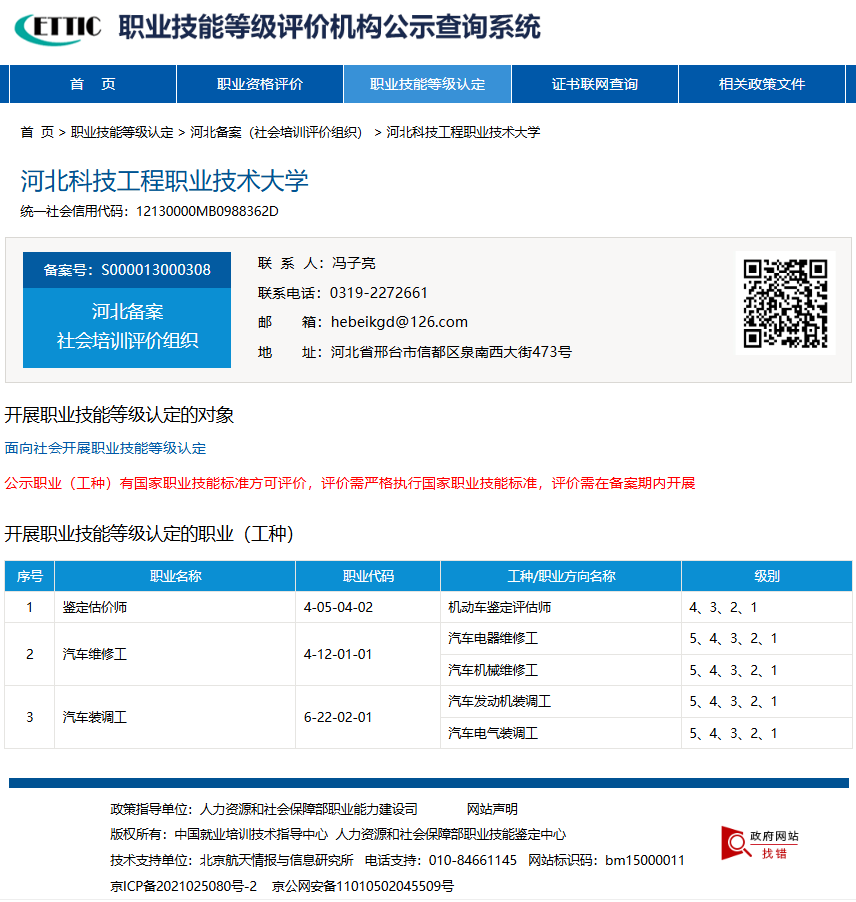Open the 职业资格评价 menu
The height and width of the screenshot is (902, 856).
259,84
